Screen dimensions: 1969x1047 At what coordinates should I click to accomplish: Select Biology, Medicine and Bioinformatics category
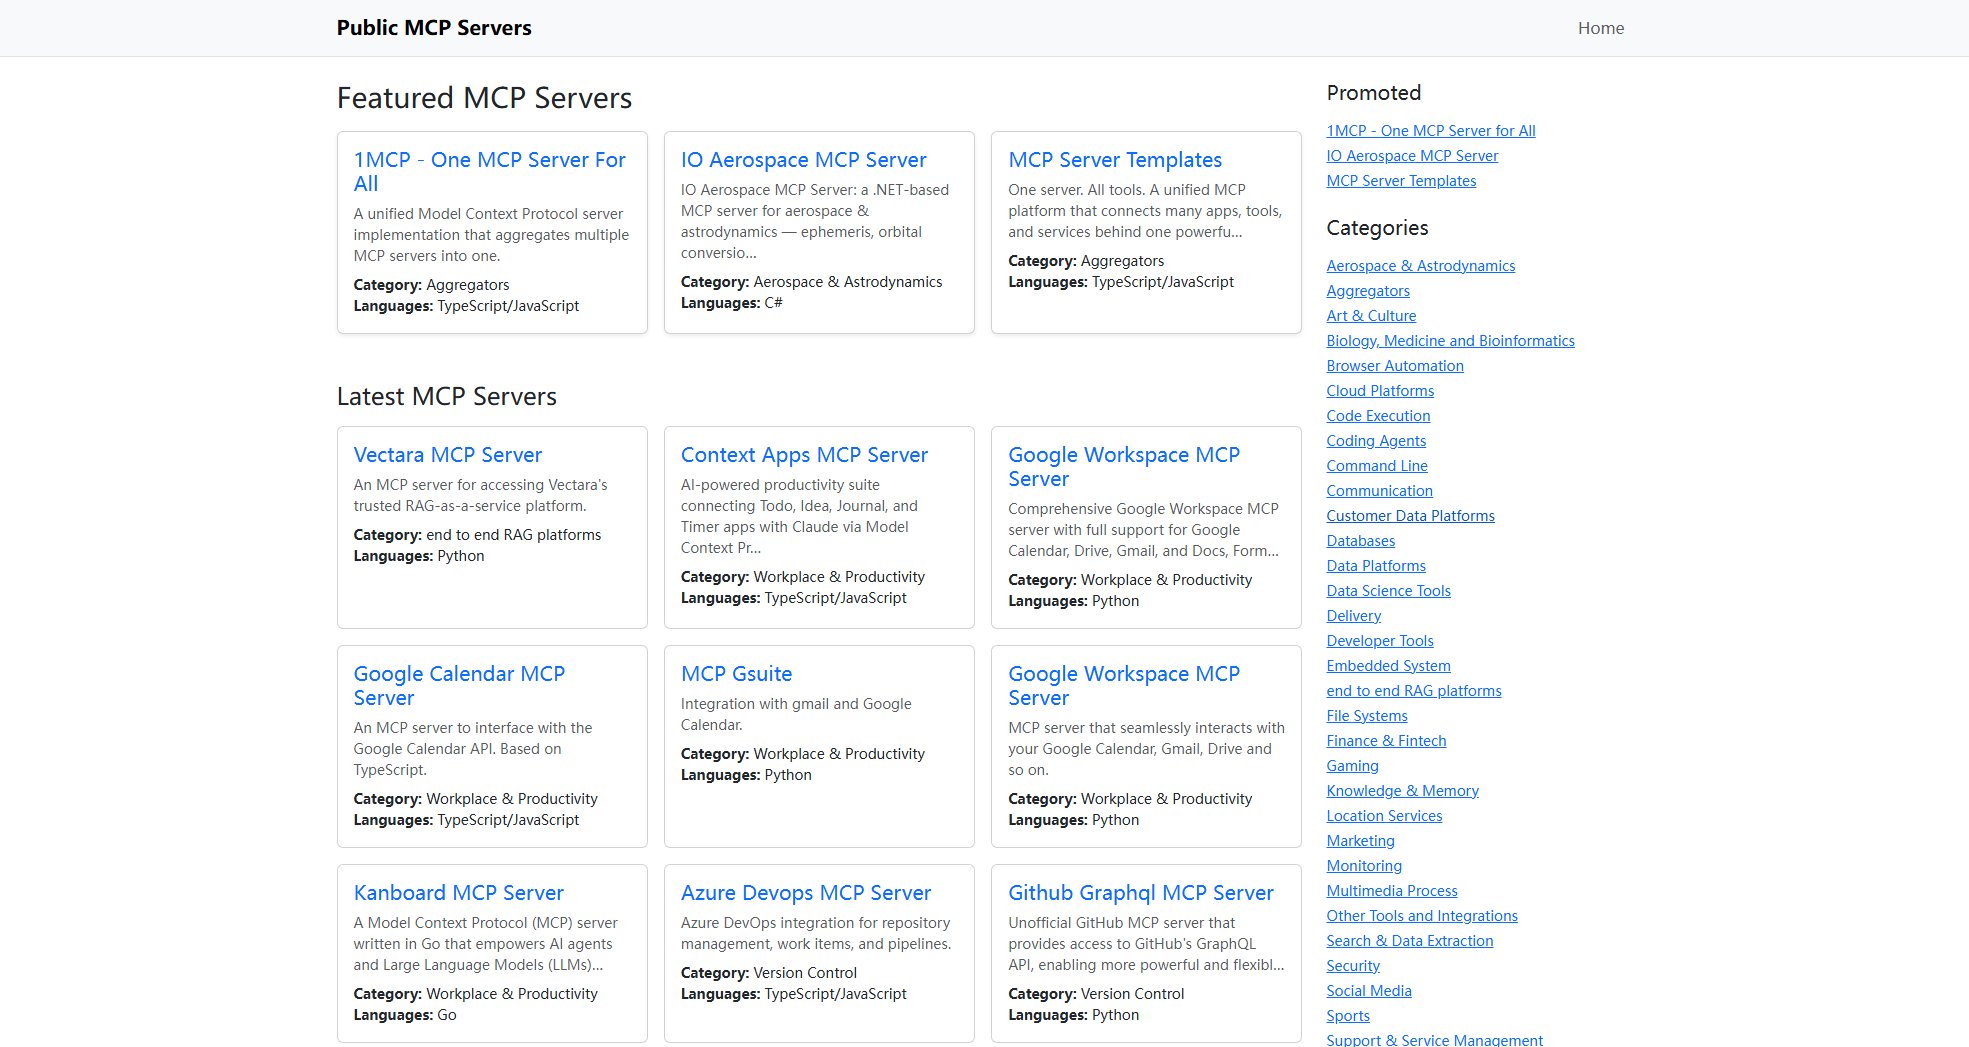(x=1450, y=341)
